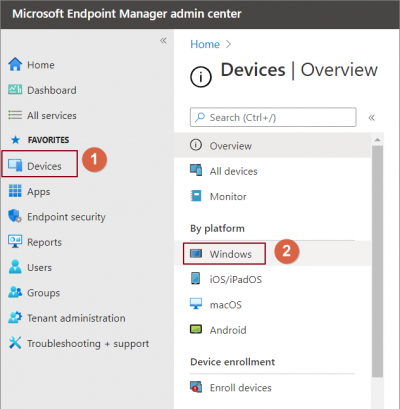Select Devices in favorites

click(x=44, y=166)
